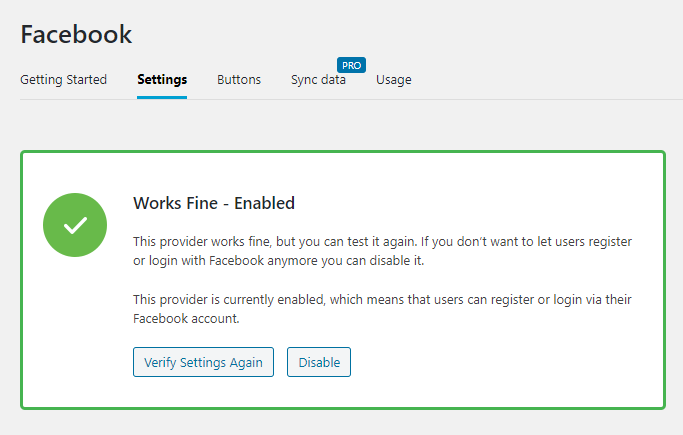
Task: Disable the Facebook provider
Action: [319, 362]
